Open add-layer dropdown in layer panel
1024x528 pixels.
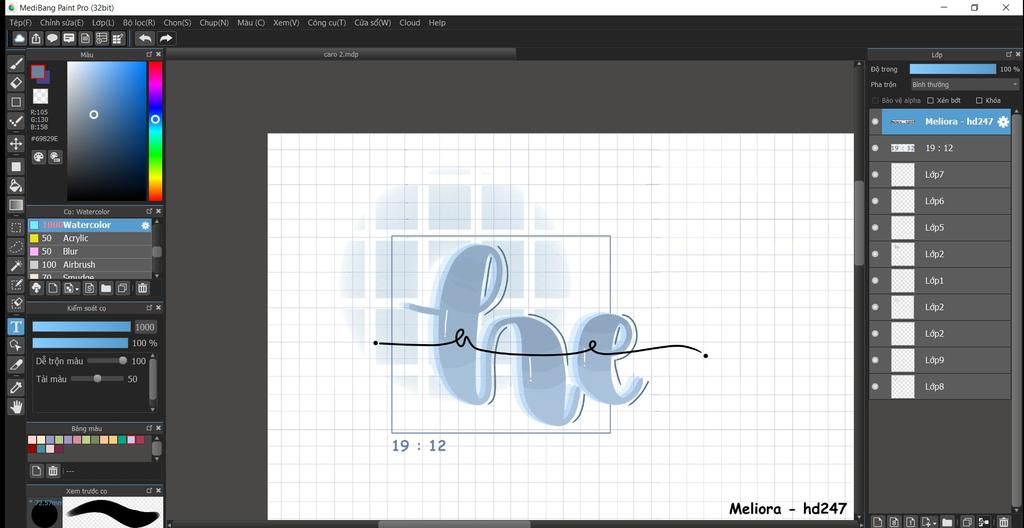928,521
